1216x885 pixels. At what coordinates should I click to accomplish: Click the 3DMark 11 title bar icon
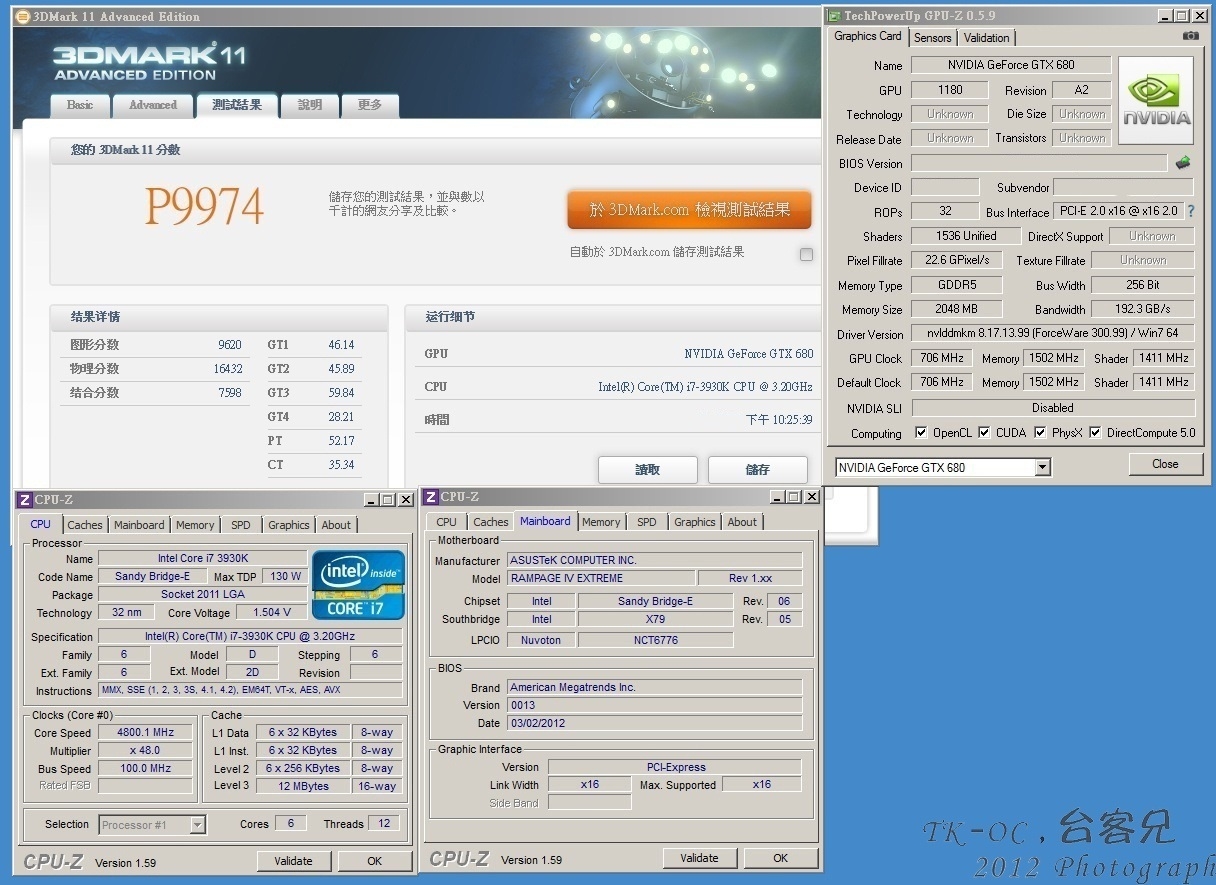22,17
